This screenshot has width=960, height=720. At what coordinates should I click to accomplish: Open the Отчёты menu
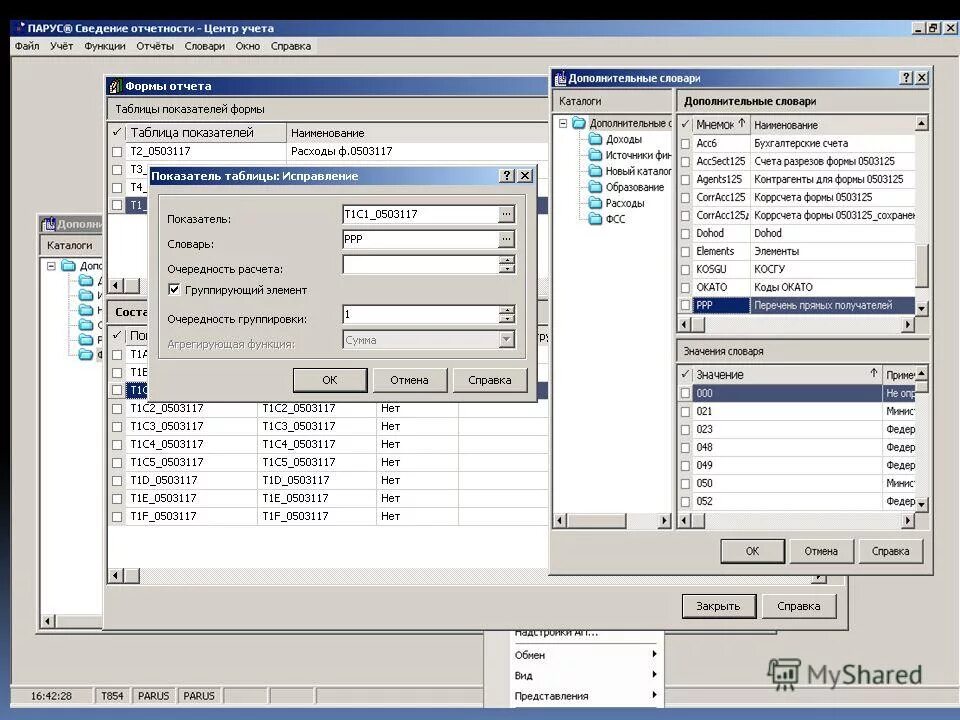click(x=155, y=46)
